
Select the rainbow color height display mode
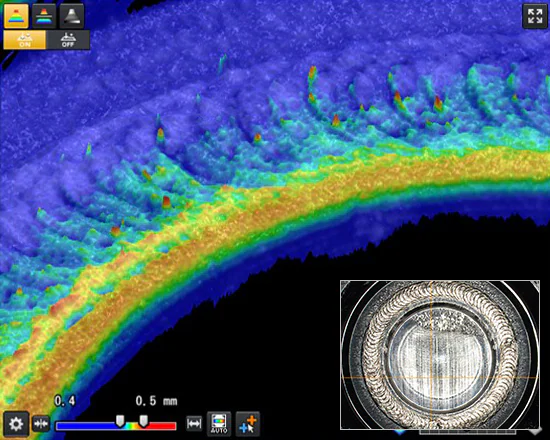click(16, 16)
